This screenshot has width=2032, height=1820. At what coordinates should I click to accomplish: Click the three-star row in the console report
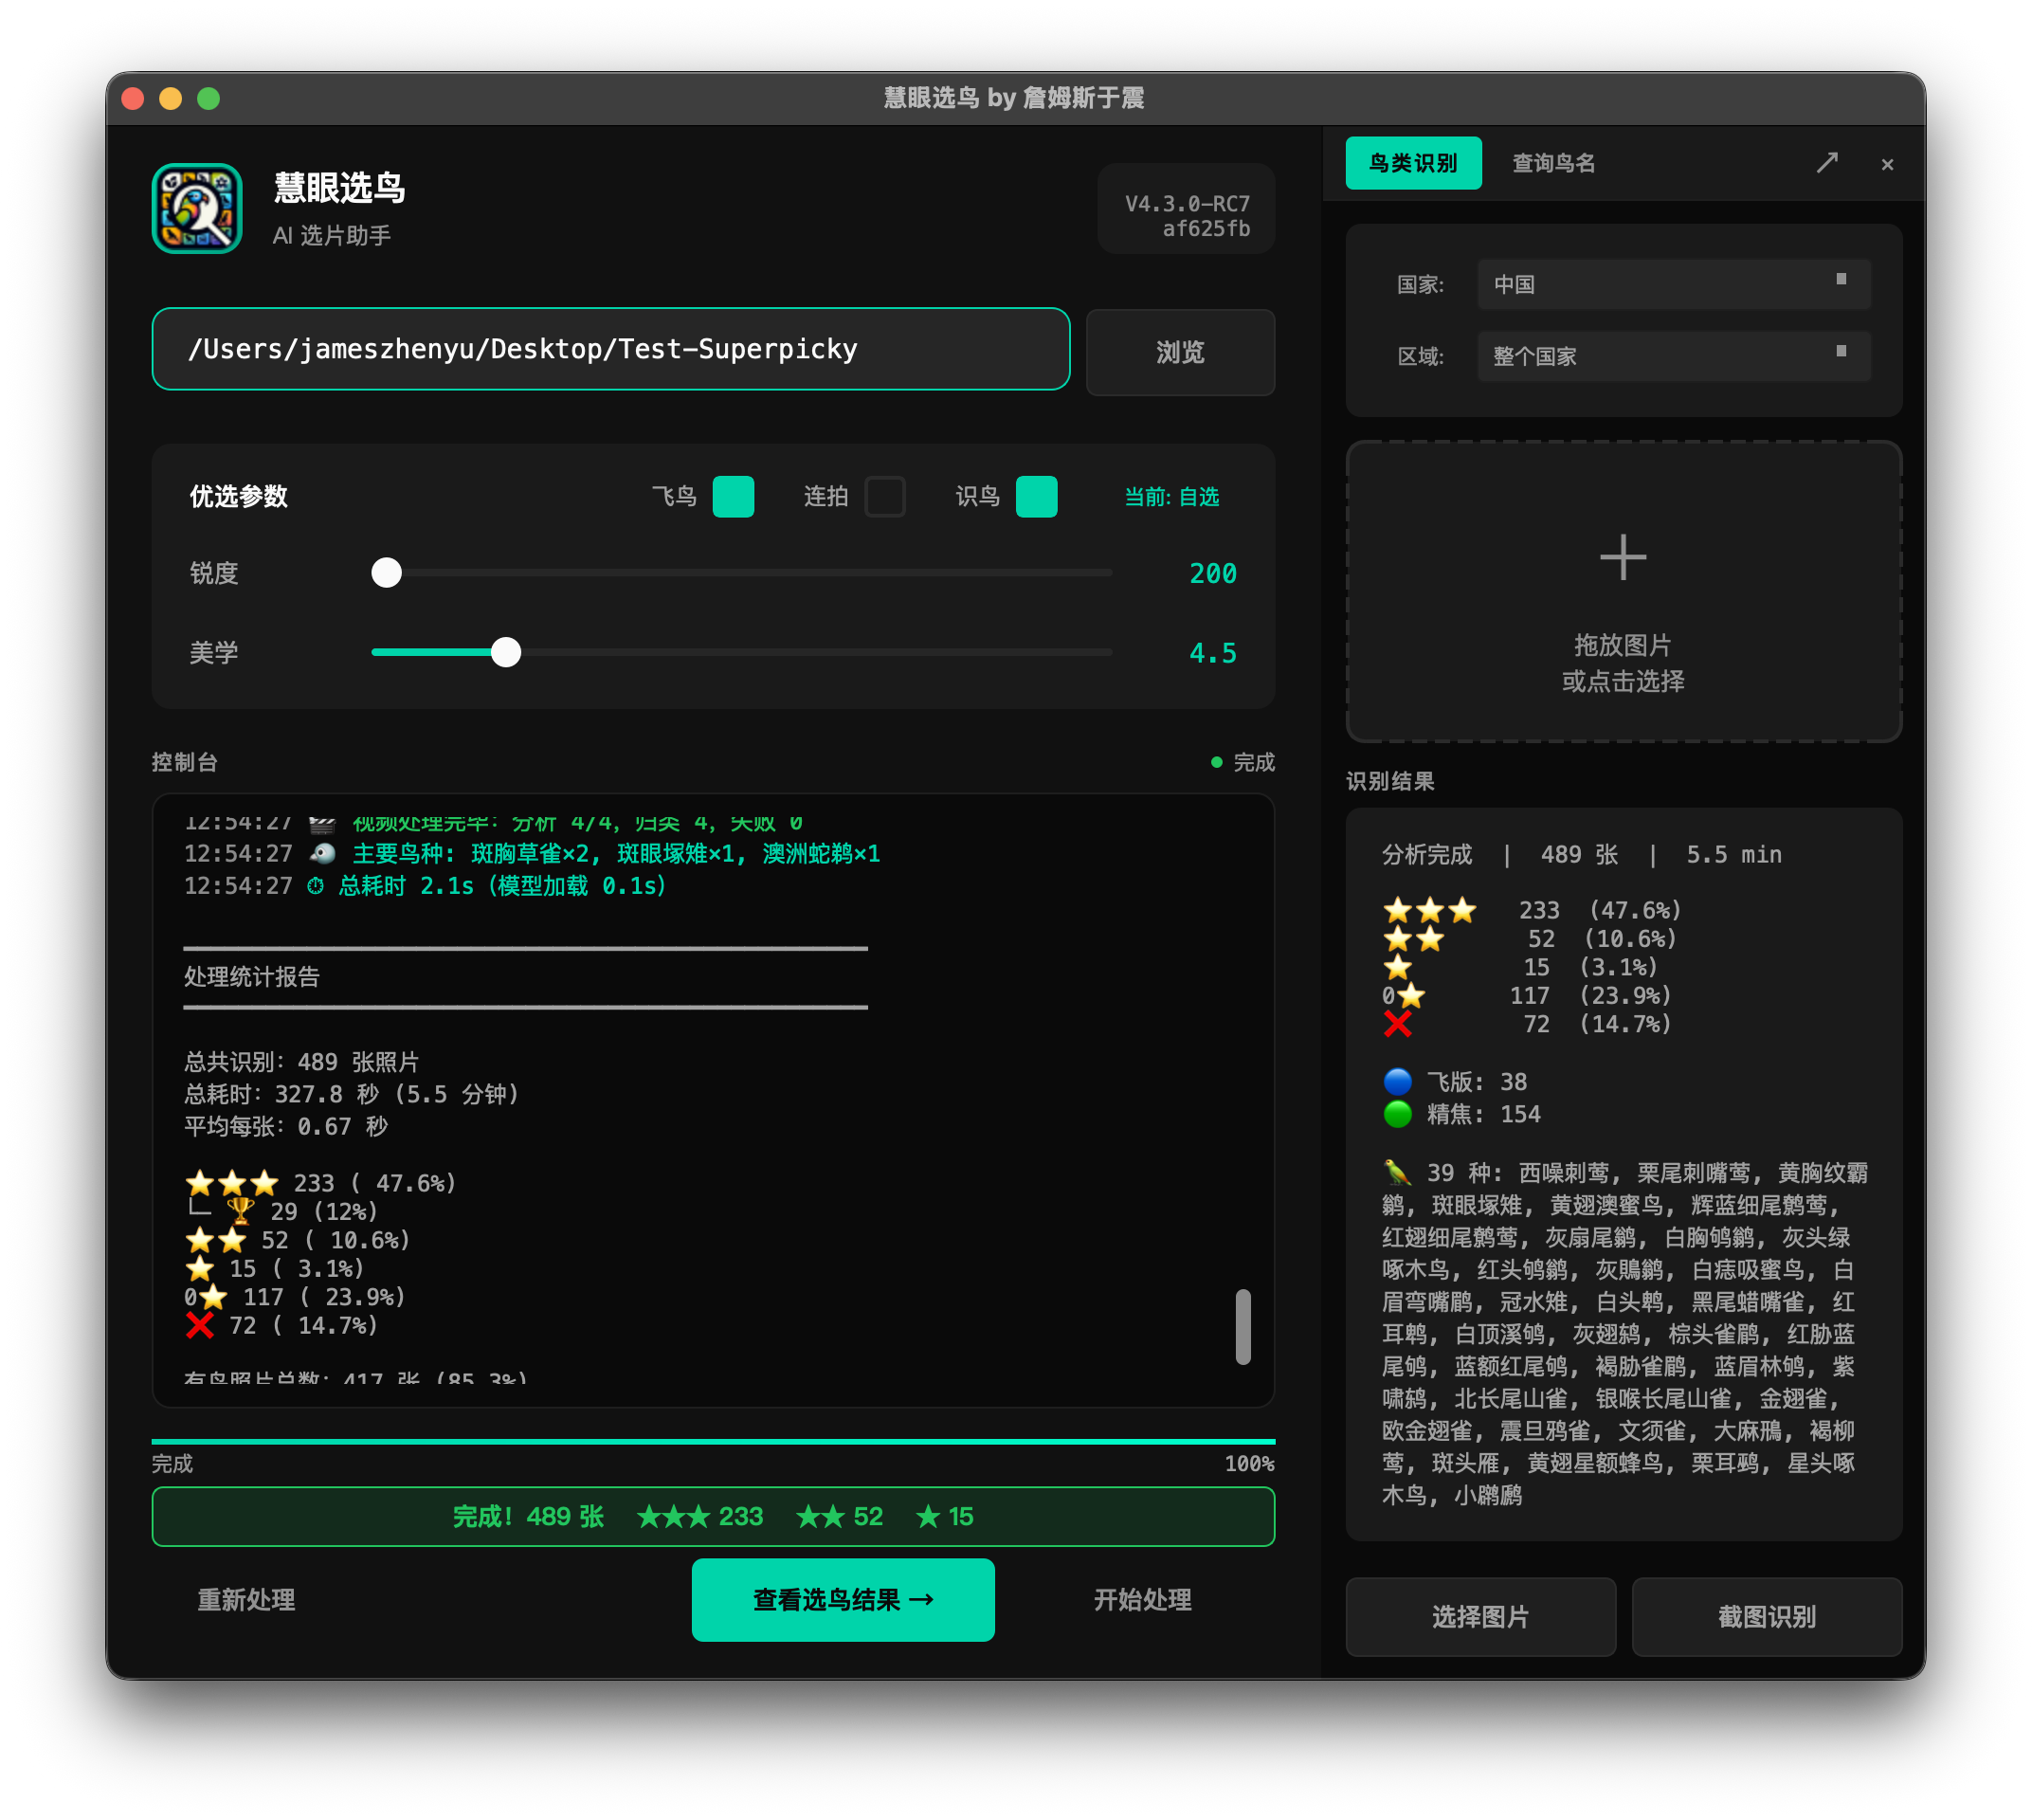pyautogui.click(x=320, y=1183)
